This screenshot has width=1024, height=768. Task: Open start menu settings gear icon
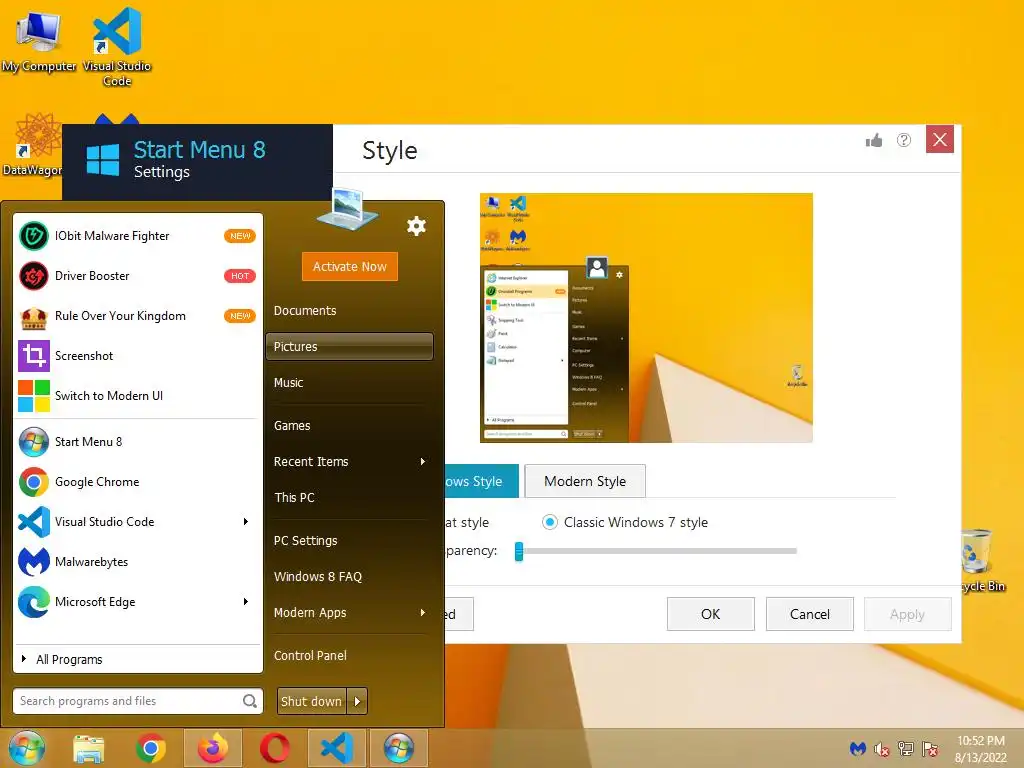pyautogui.click(x=416, y=226)
